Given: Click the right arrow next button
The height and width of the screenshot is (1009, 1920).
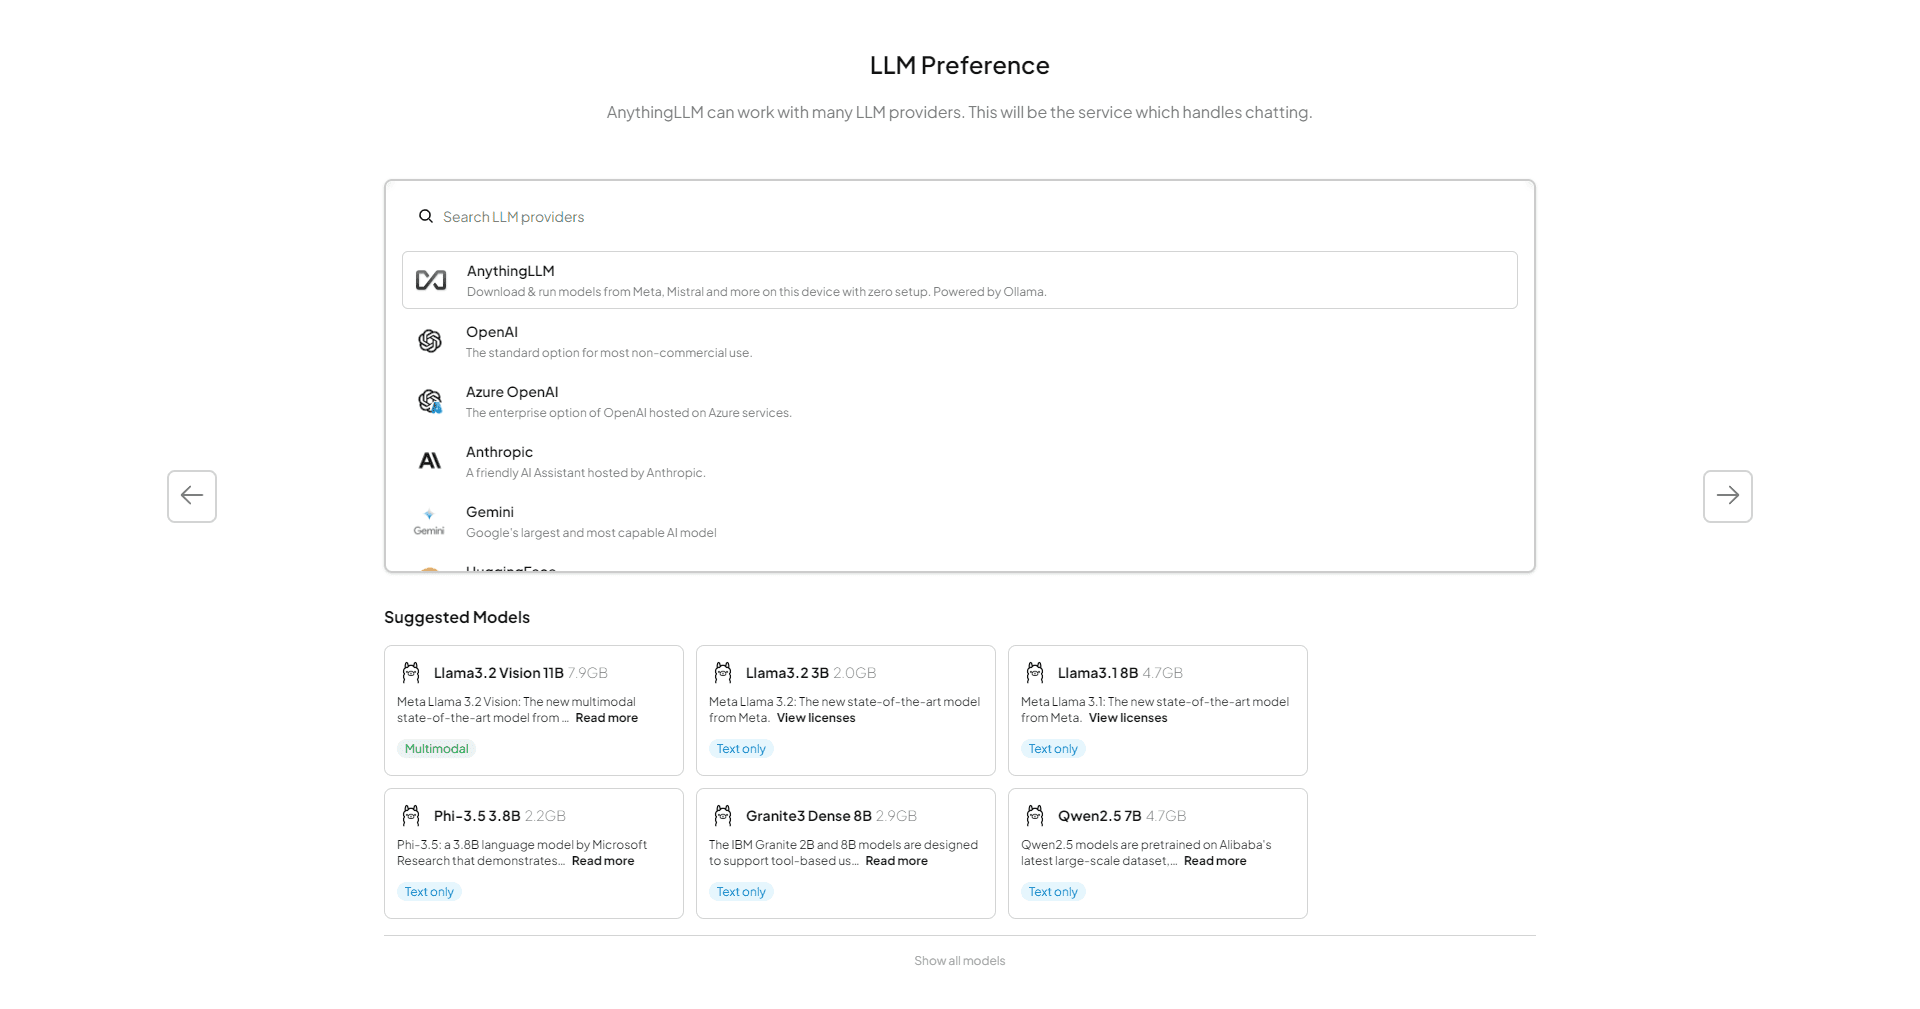Looking at the screenshot, I should 1728,496.
